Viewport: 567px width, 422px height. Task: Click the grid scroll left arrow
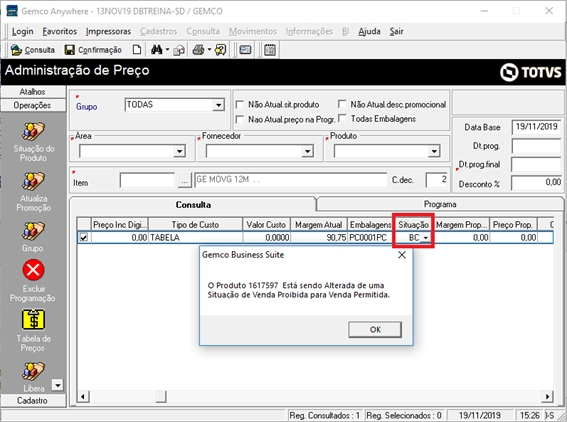click(83, 397)
